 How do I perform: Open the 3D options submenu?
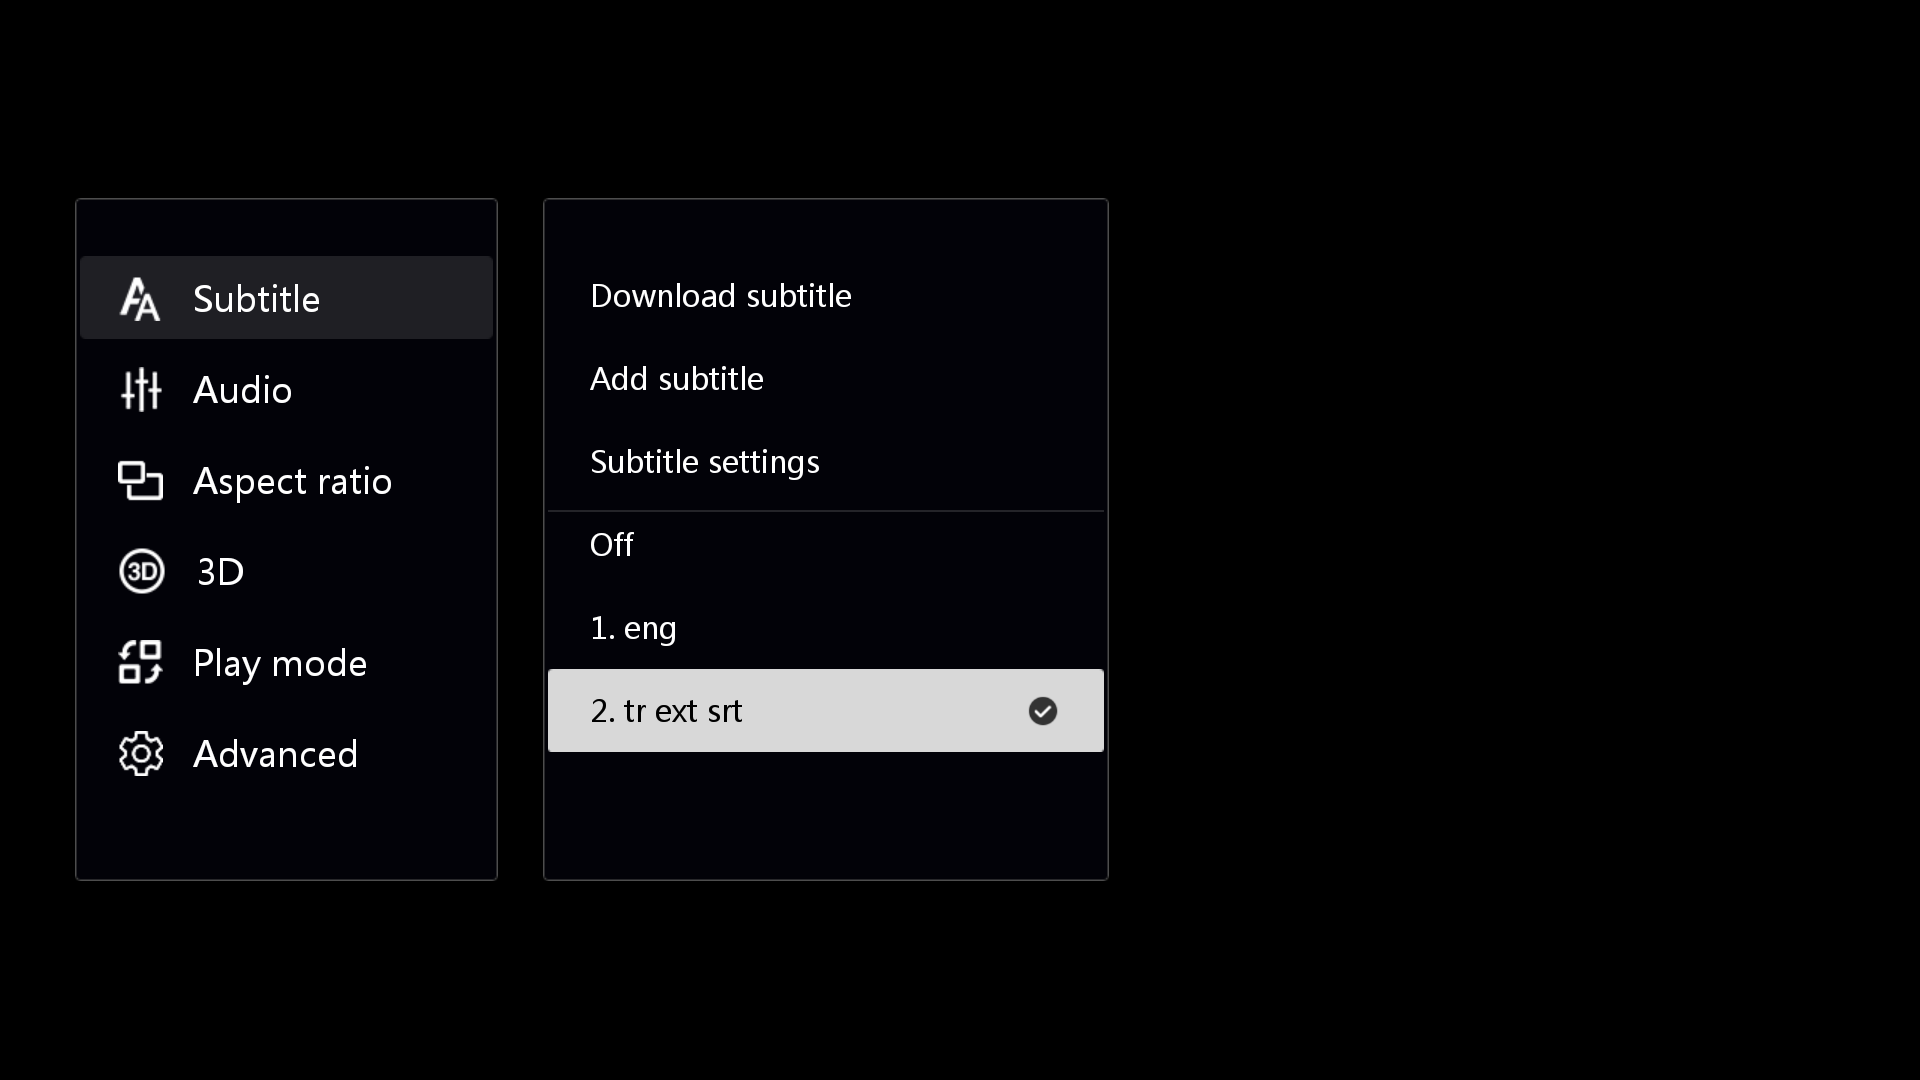coord(286,572)
